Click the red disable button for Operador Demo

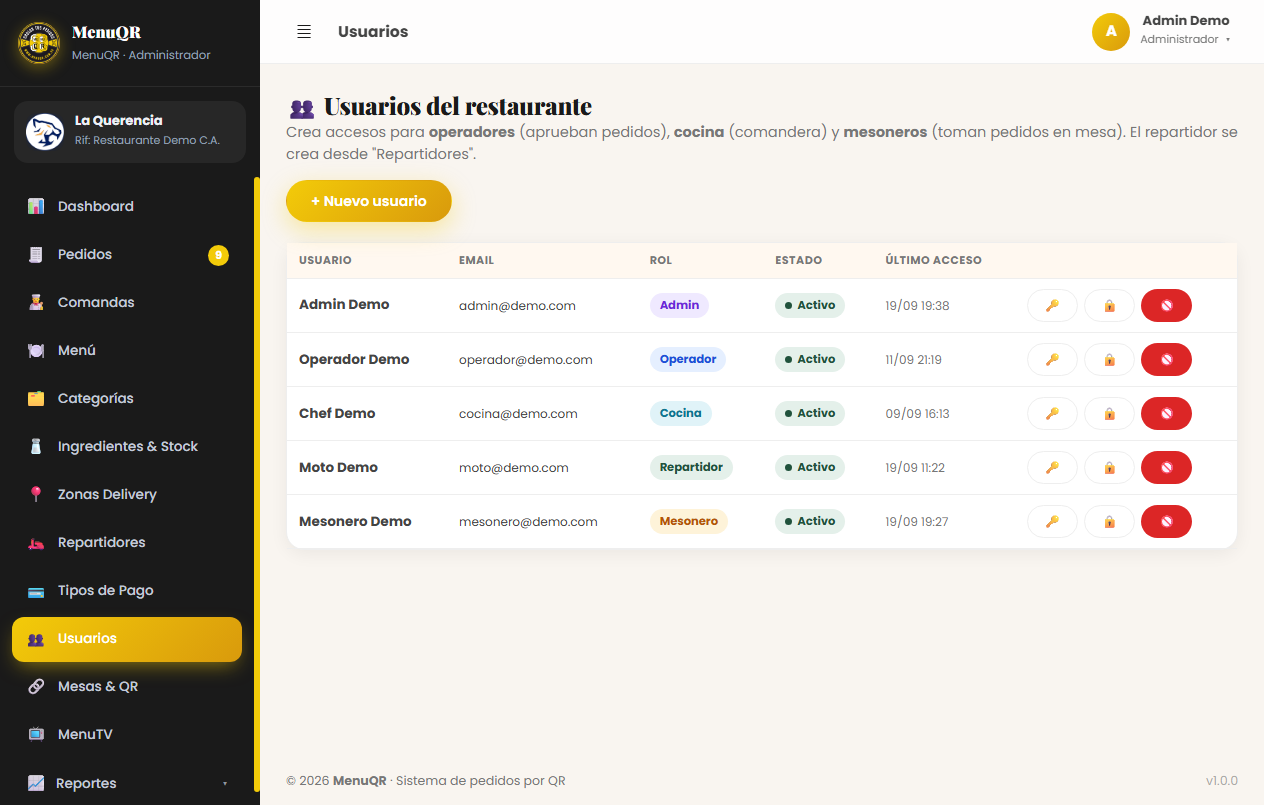[x=1166, y=359]
